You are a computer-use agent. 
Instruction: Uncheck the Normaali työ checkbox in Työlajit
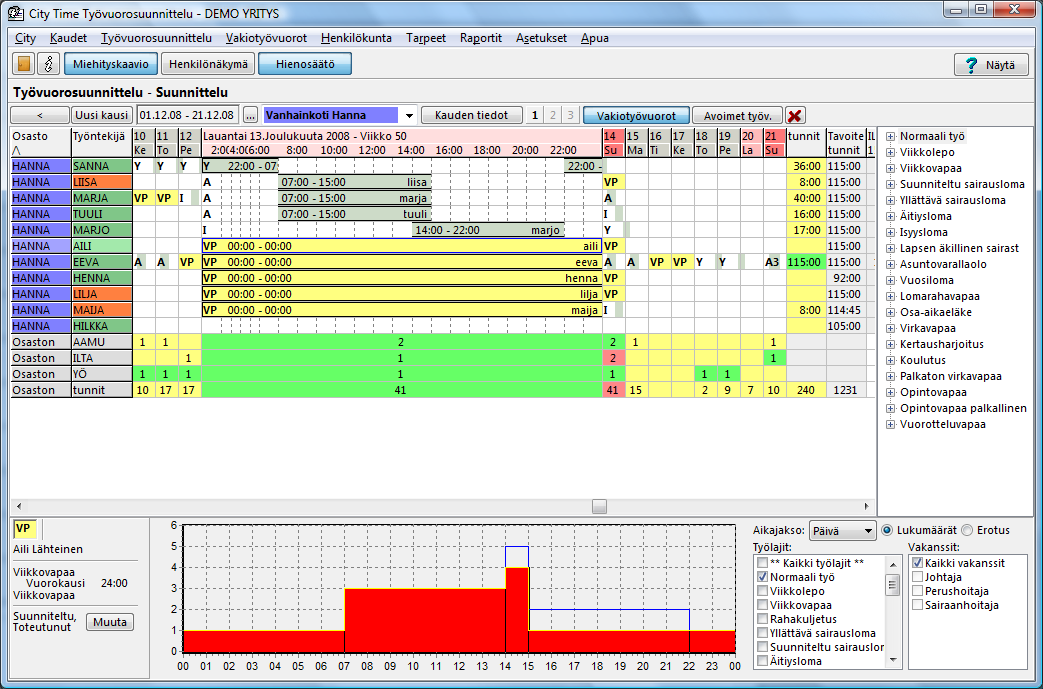point(762,577)
